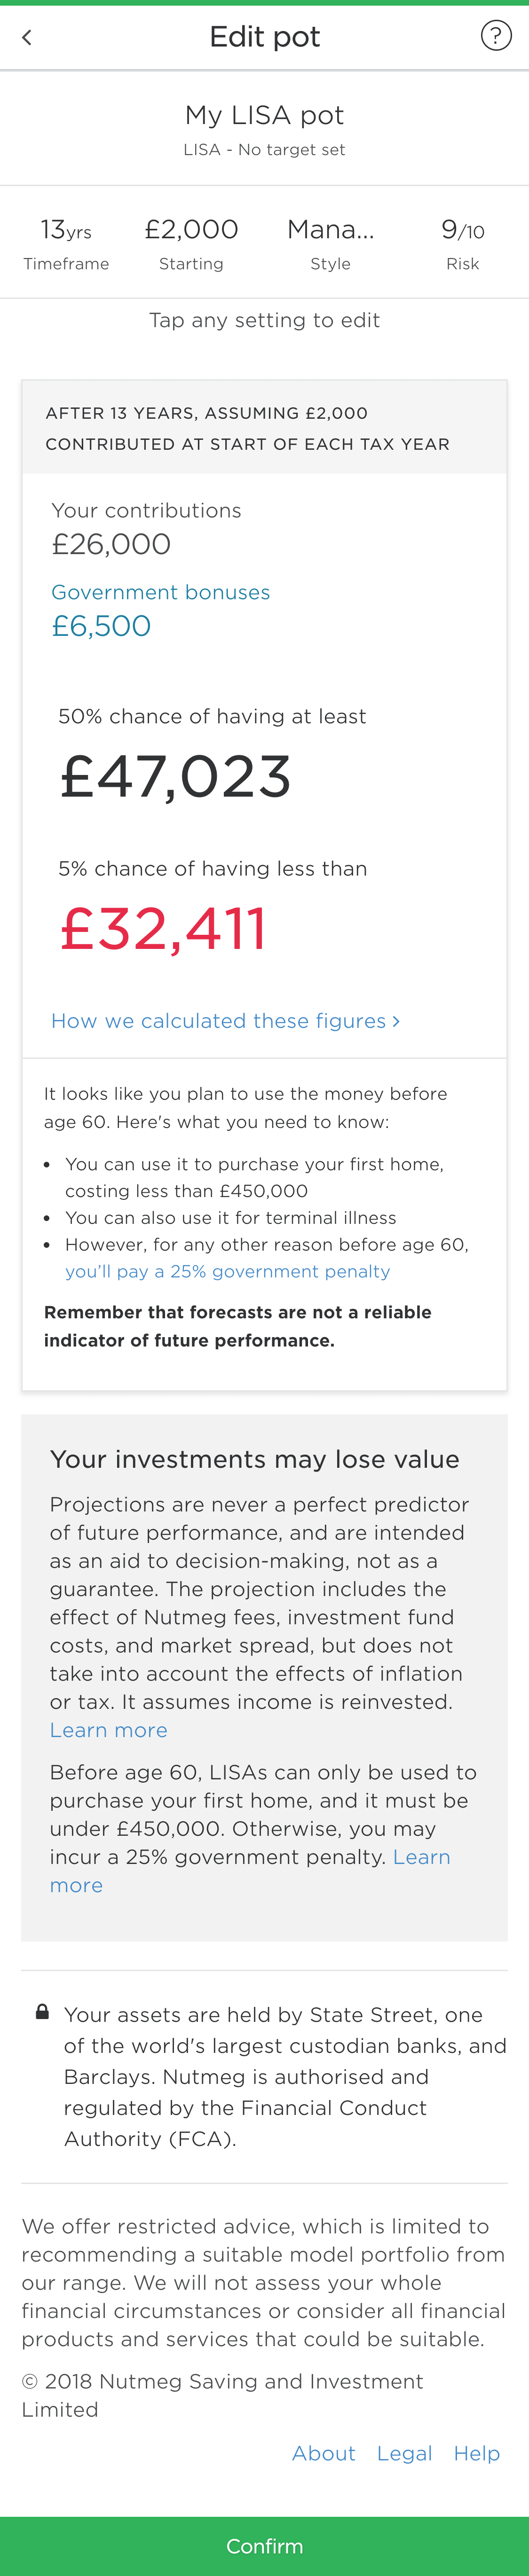
Task: Open 'How we calculated these figures' link
Action: [218, 1021]
